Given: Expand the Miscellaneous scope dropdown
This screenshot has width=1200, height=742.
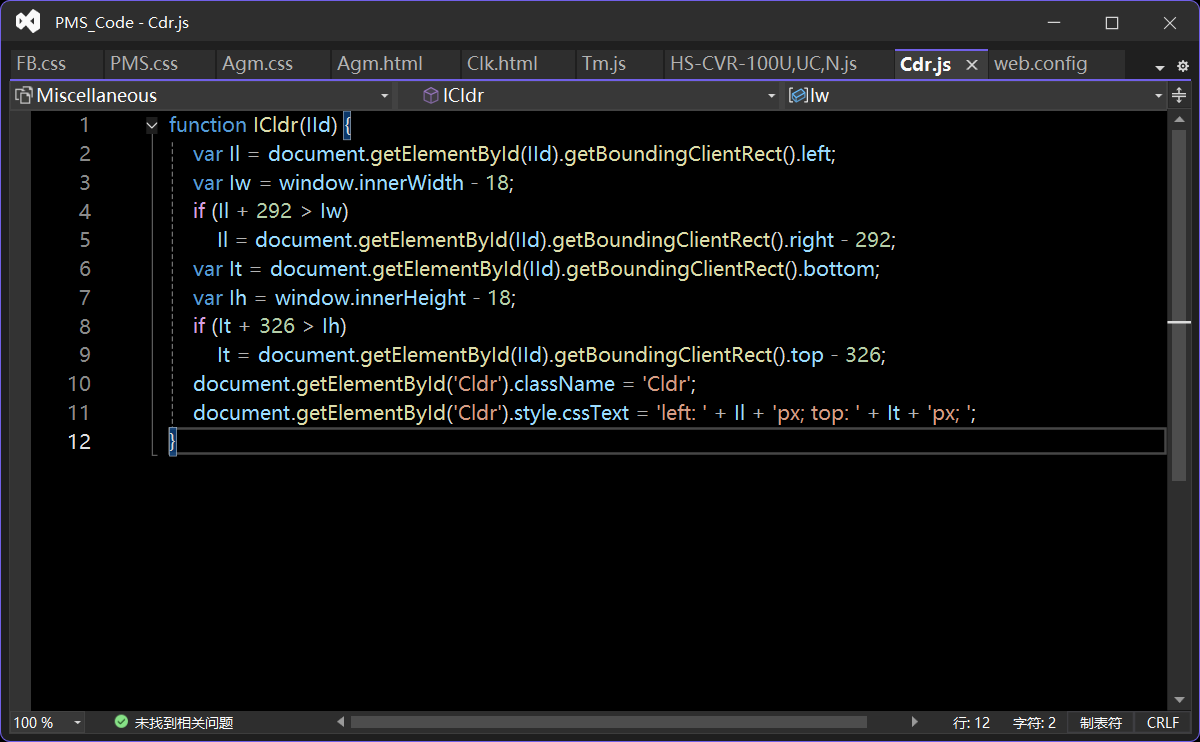Looking at the screenshot, I should [384, 96].
